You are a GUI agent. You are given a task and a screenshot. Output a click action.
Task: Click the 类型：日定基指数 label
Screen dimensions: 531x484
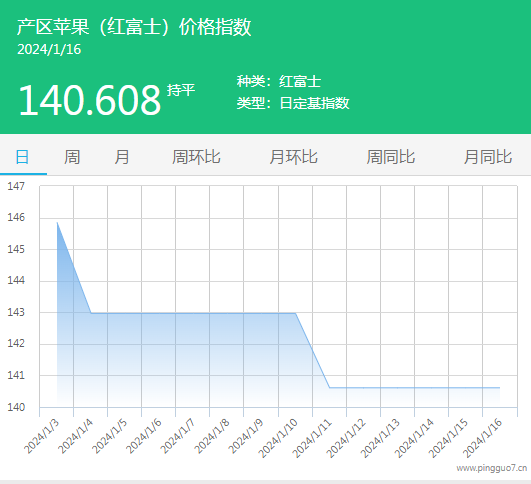pos(293,103)
